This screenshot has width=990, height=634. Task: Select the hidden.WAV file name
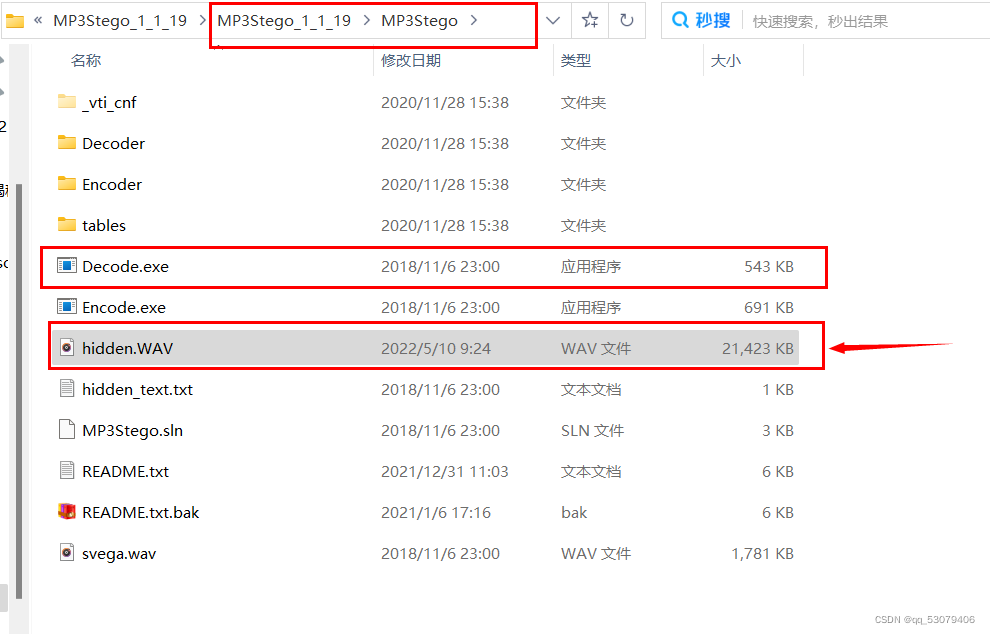[x=128, y=349]
